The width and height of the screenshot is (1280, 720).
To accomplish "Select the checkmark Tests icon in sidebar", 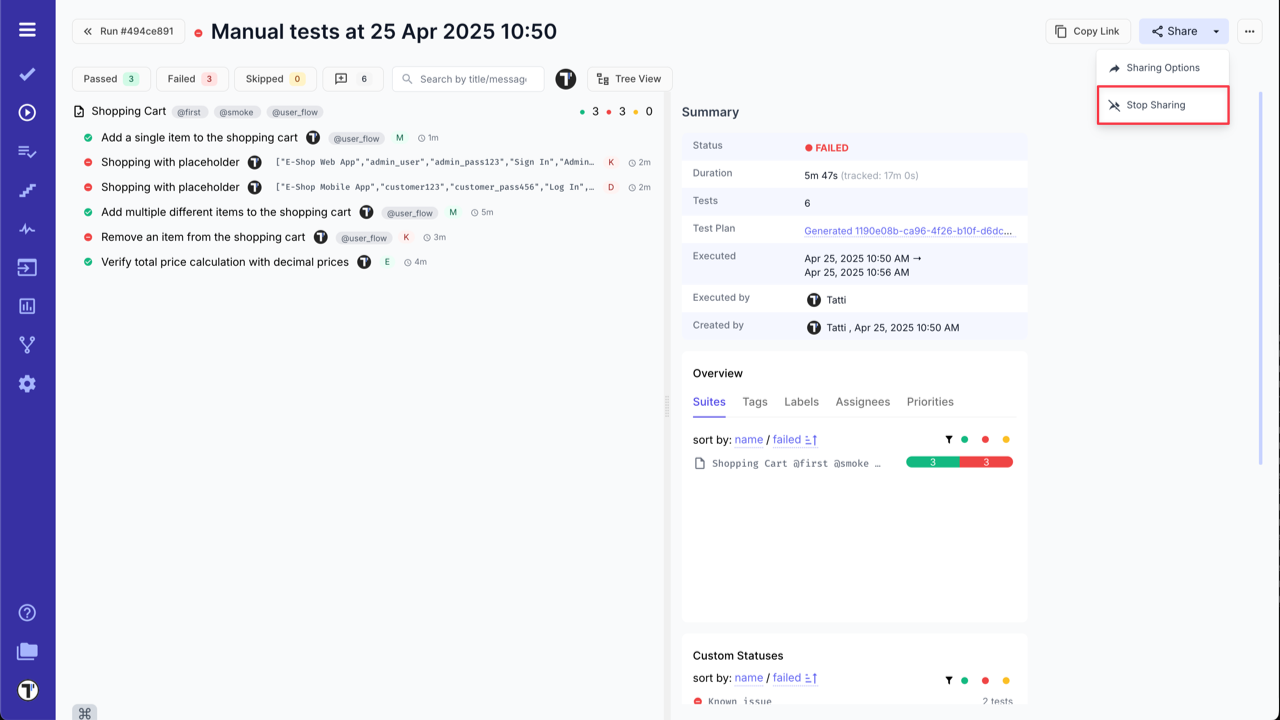I will click(x=27, y=72).
